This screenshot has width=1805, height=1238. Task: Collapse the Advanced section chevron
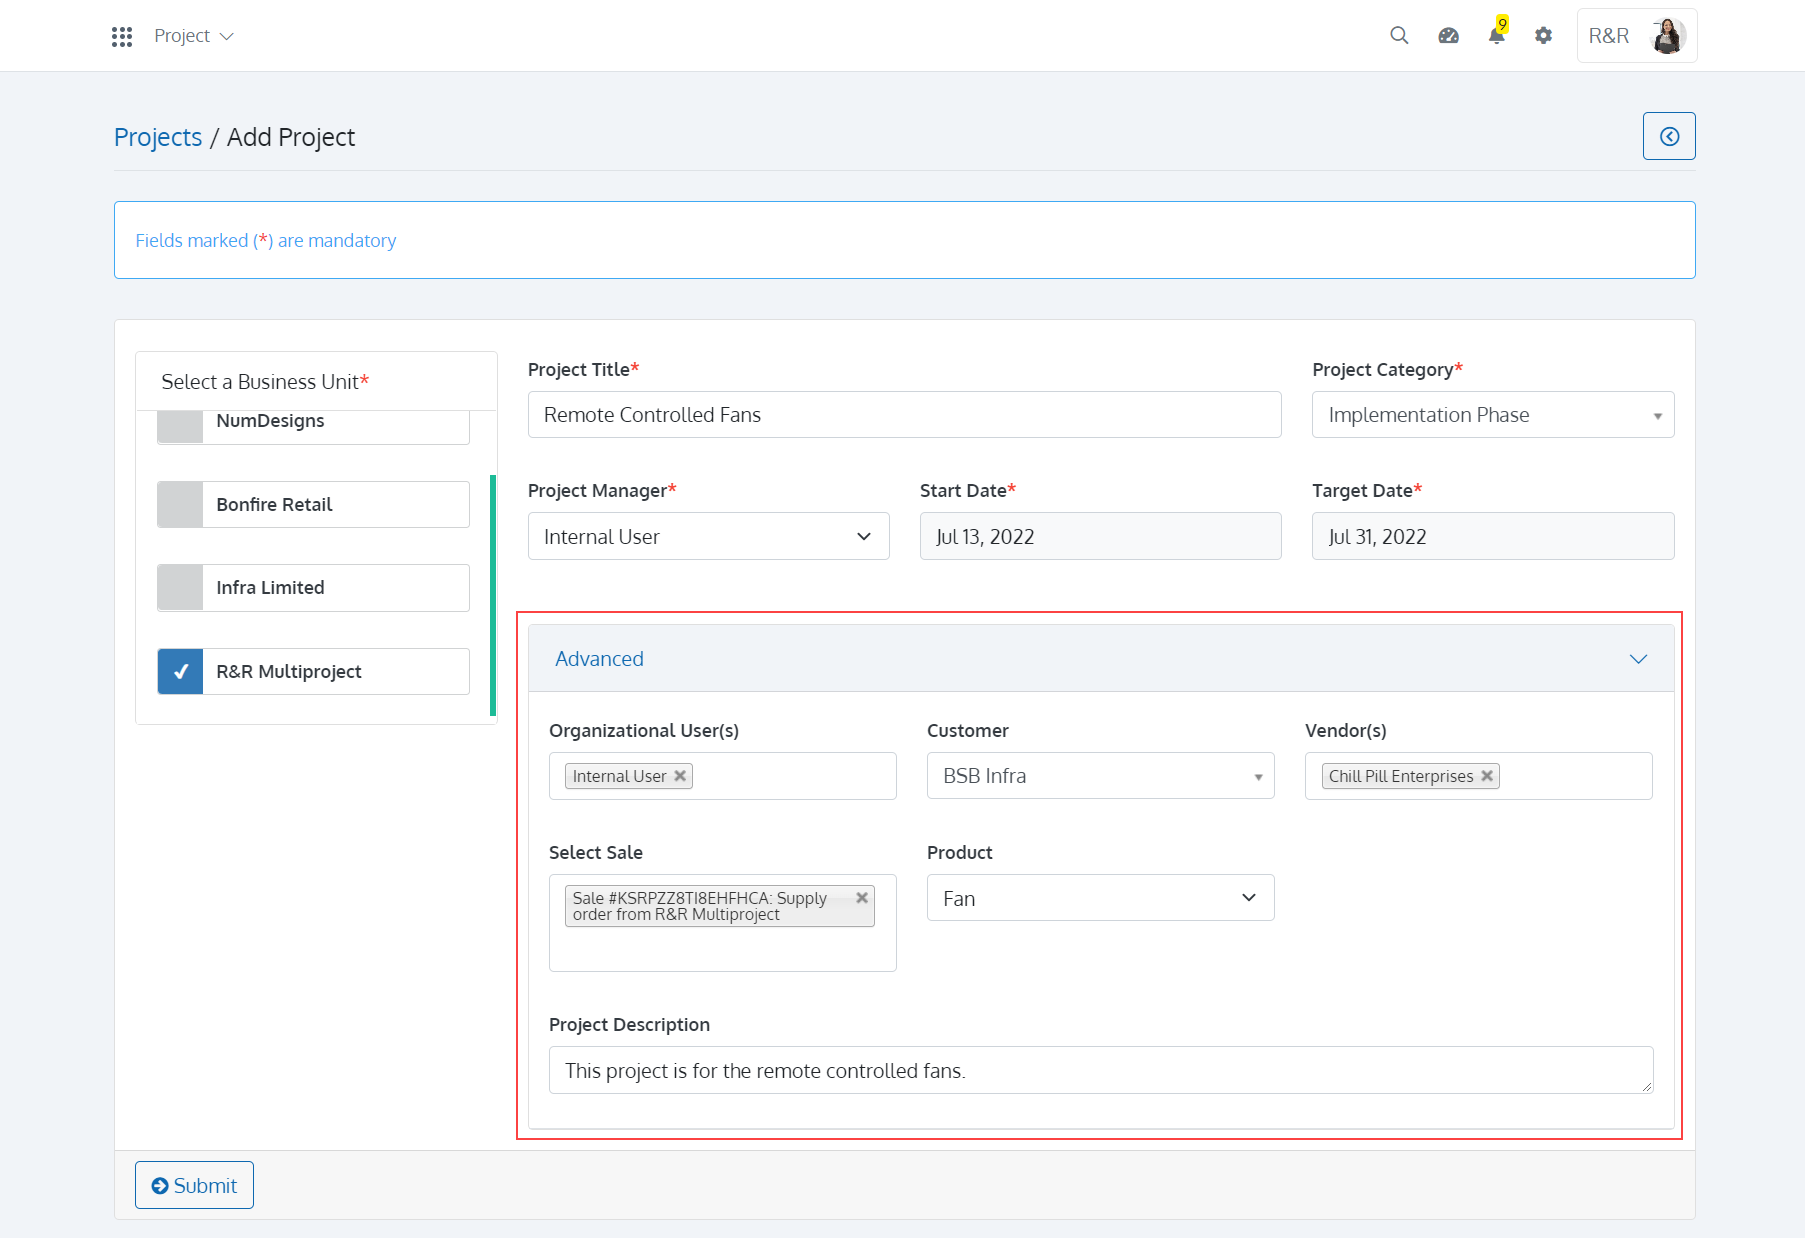tap(1638, 659)
